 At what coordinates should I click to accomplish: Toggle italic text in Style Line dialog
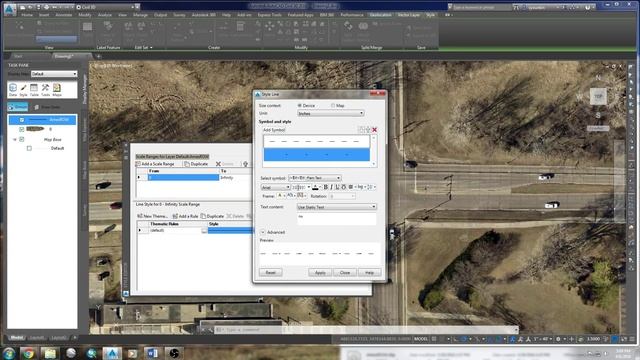[331, 187]
